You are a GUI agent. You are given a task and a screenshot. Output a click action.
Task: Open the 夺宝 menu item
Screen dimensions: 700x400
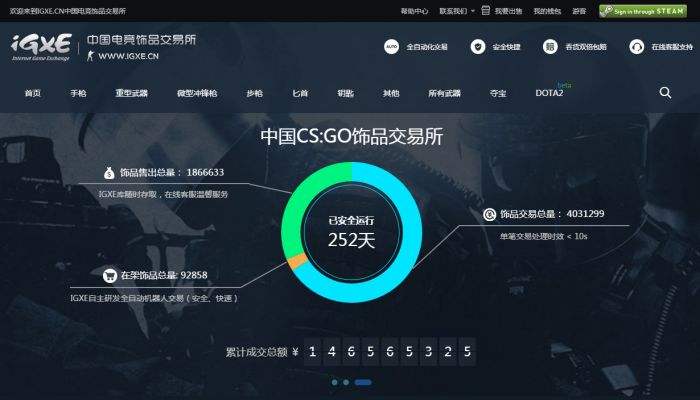pyautogui.click(x=498, y=93)
